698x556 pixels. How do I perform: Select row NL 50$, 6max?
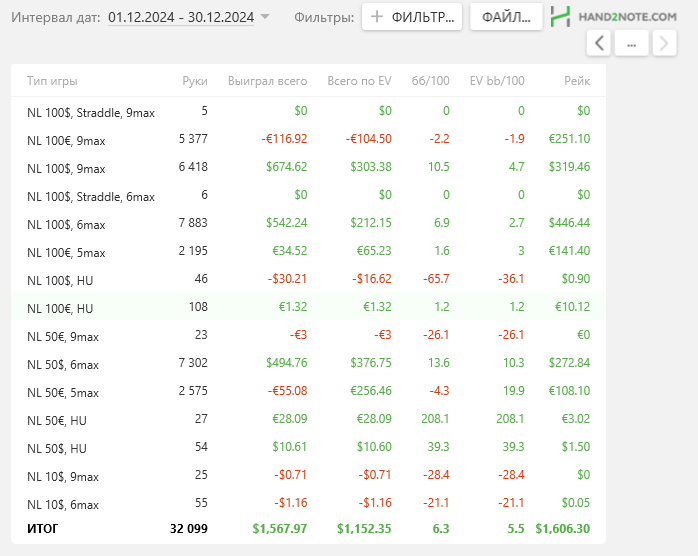pos(308,363)
